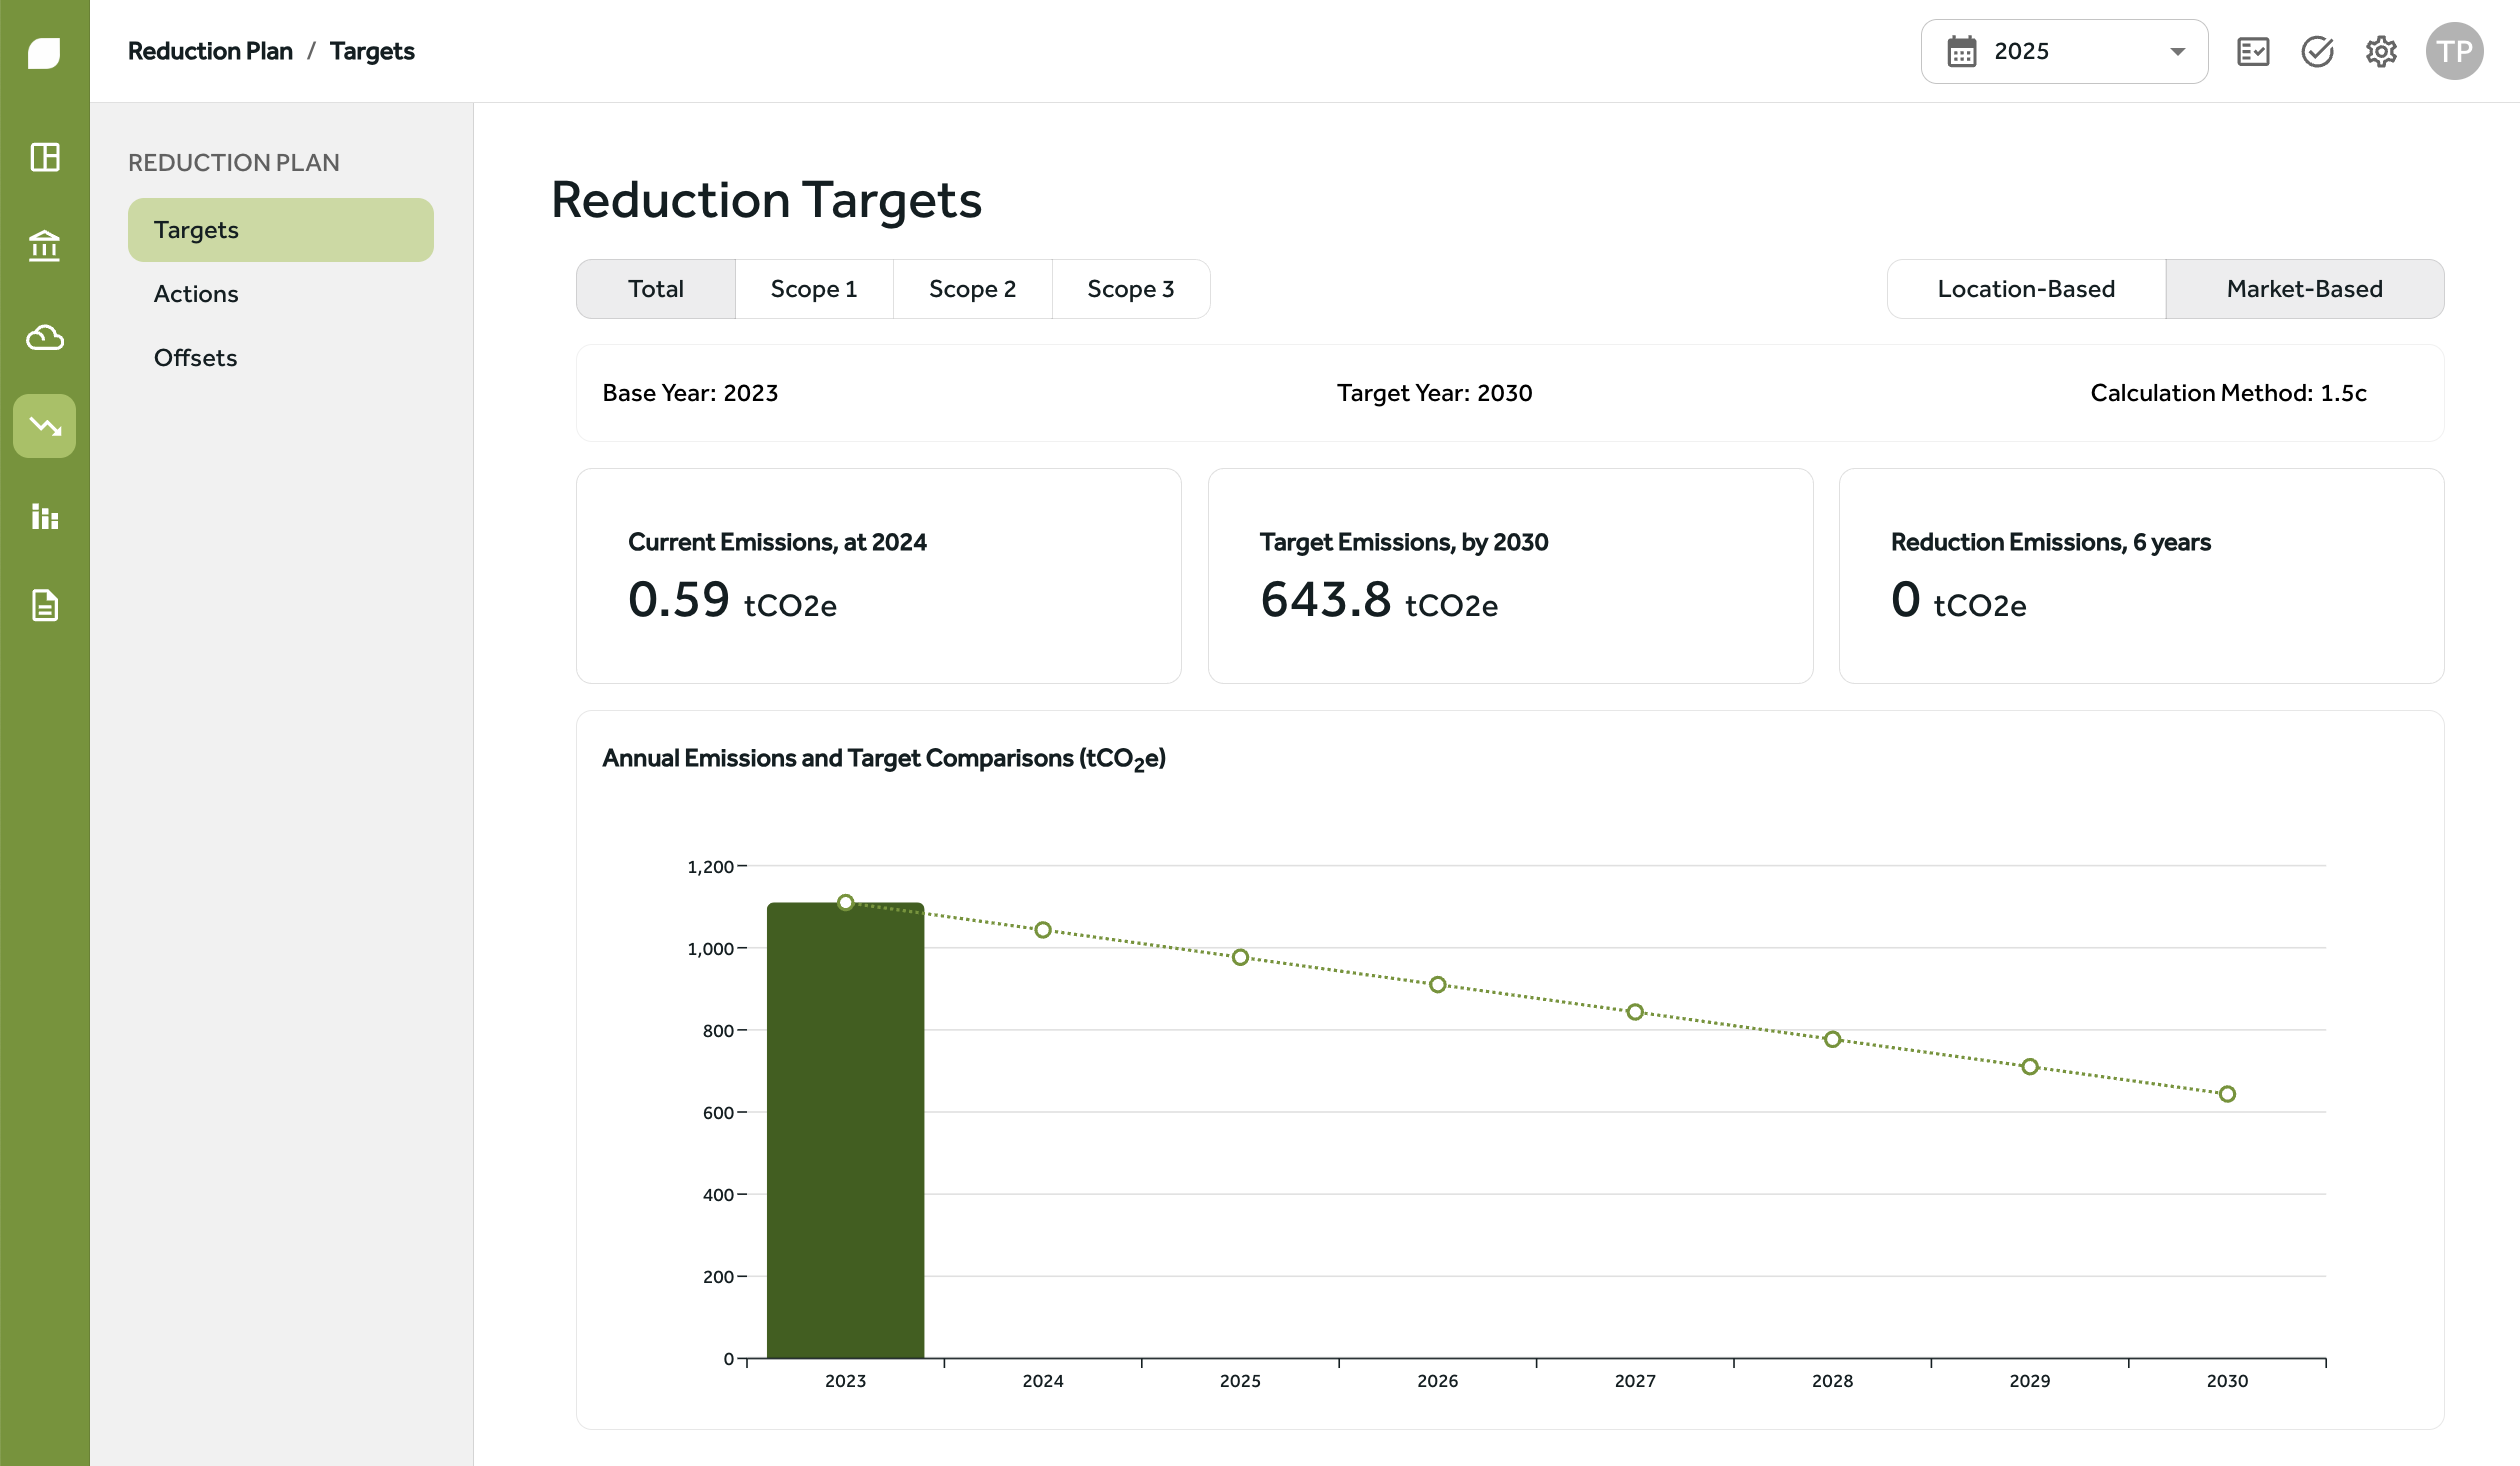The height and width of the screenshot is (1466, 2520).
Task: Select the reduction trend-down sidebar icon
Action: (x=44, y=426)
